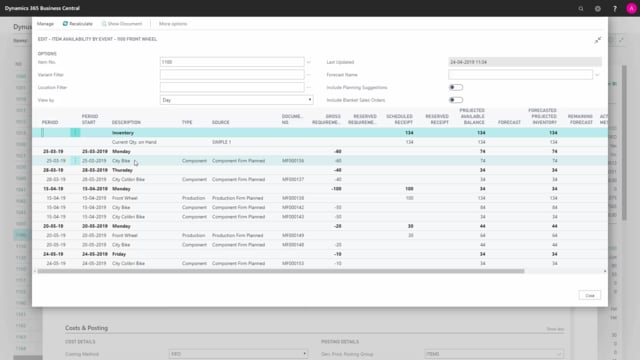
Task: Select the Friday summary row
Action: coord(320,254)
